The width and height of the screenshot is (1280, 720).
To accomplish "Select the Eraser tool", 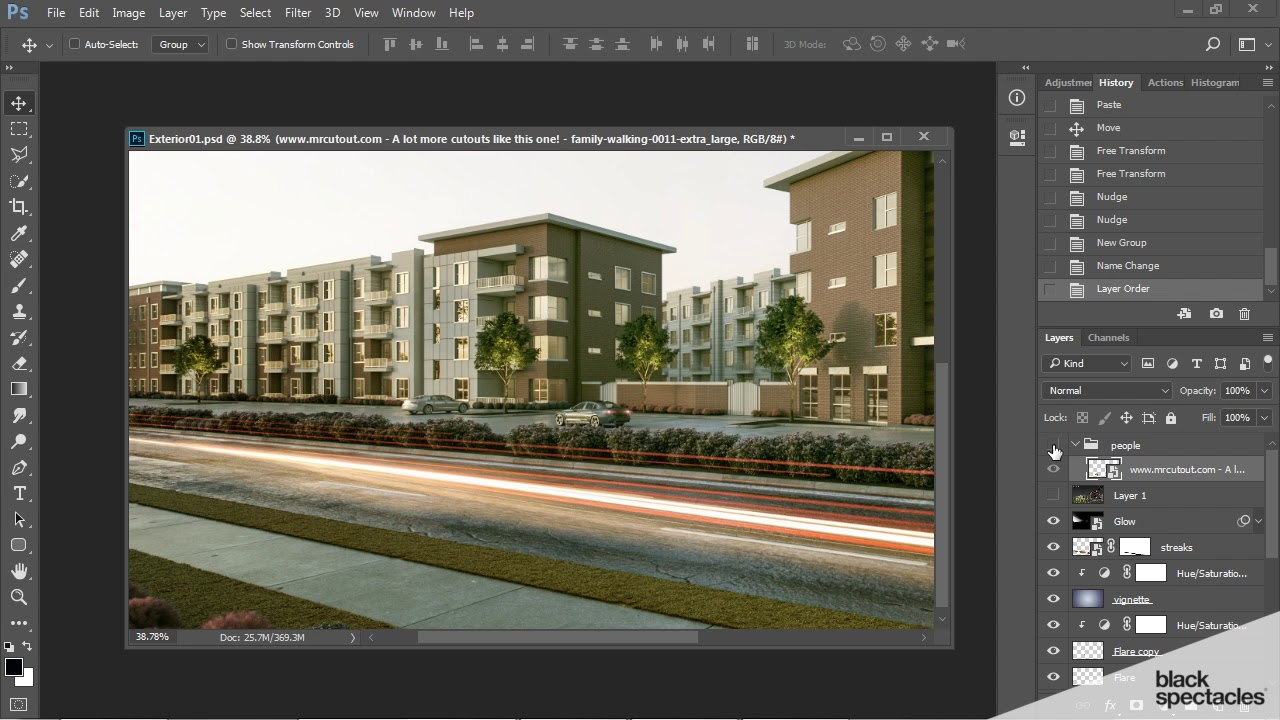I will click(19, 363).
